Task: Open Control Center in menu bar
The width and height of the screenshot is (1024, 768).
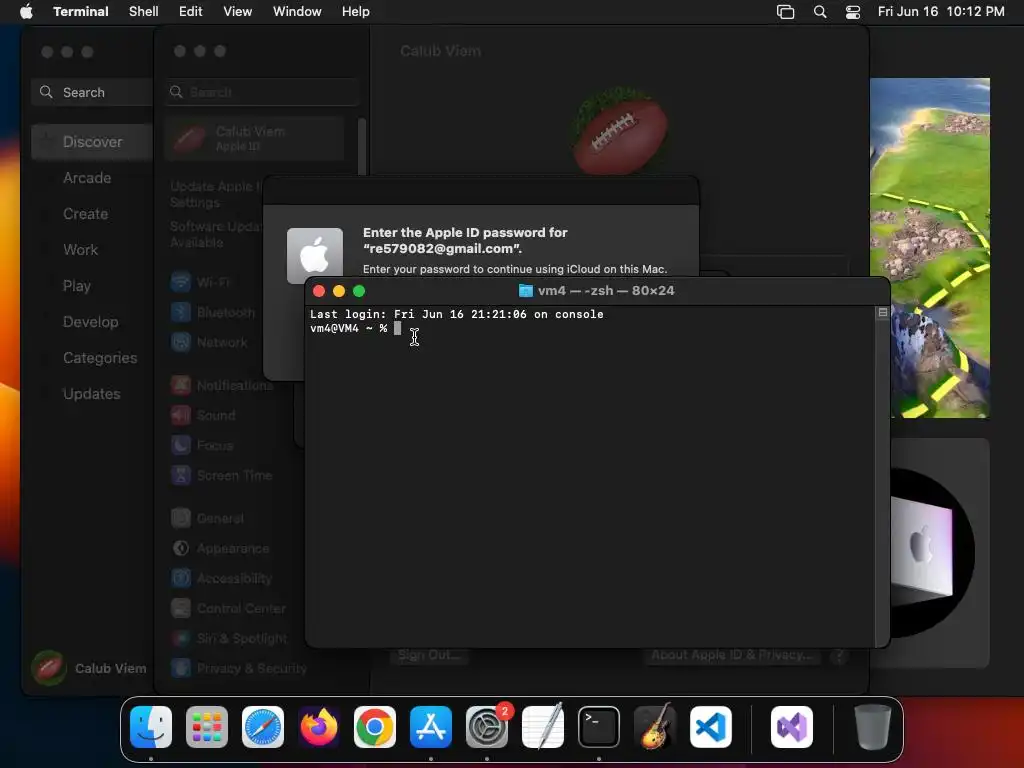Action: point(853,12)
